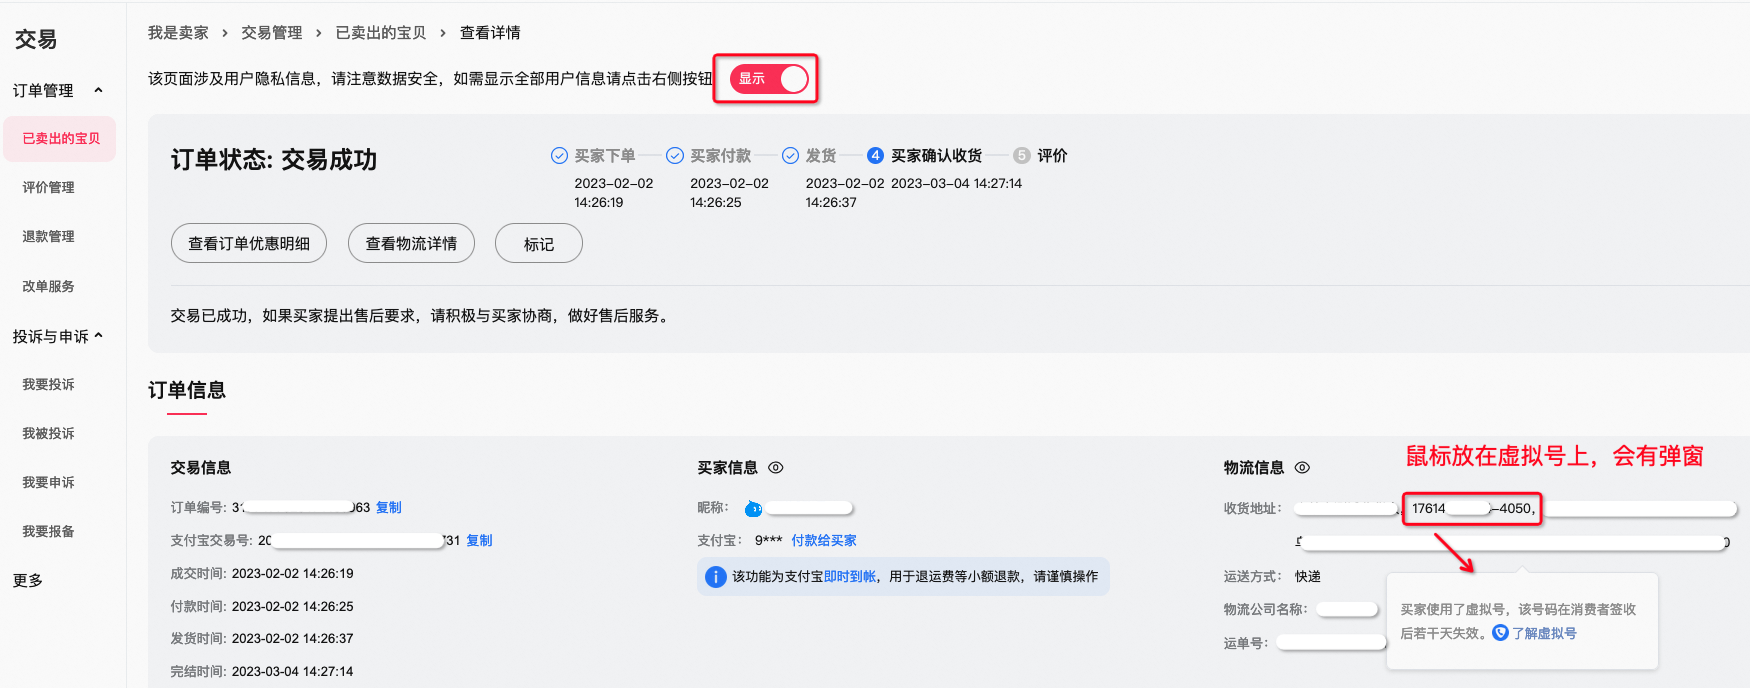Image resolution: width=1750 pixels, height=688 pixels.
Task: Click 成交时间 value 2023-02-02 14:26:19
Action: pos(293,573)
